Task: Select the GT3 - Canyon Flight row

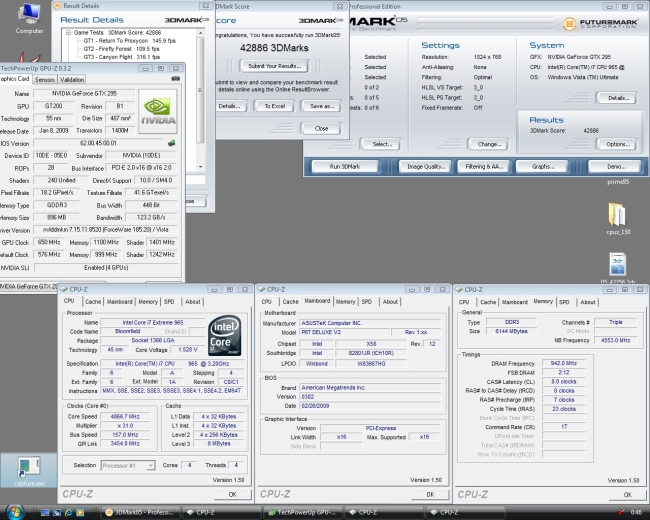Action: coord(121,57)
